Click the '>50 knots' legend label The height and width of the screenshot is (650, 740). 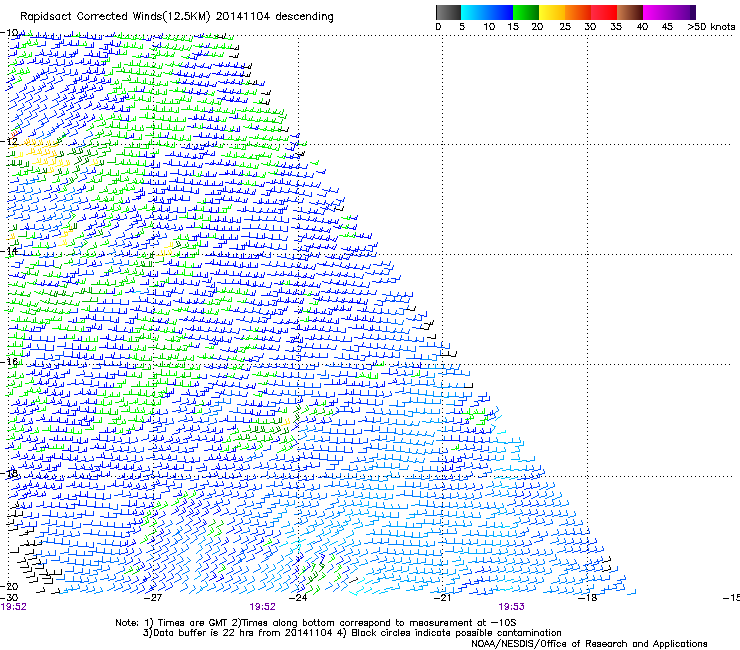711,27
